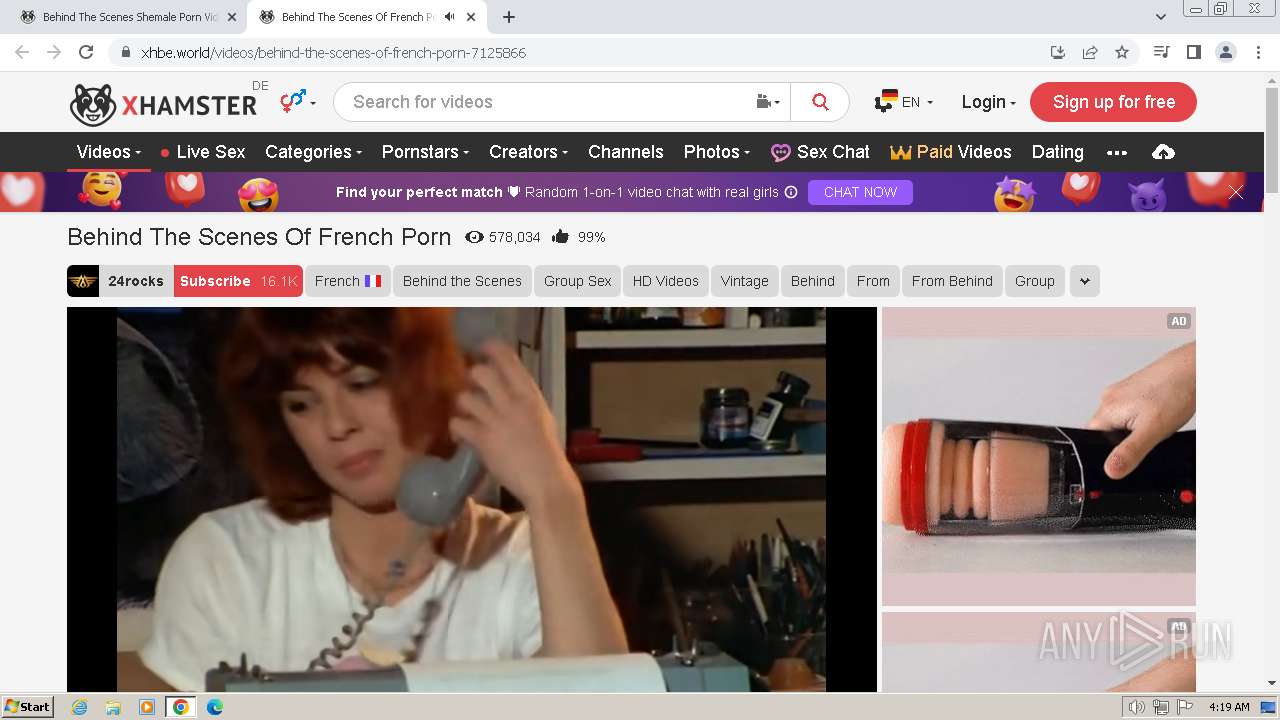Screen dimensions: 1280x720
Task: Open a new browser tab
Action: pyautogui.click(x=509, y=17)
